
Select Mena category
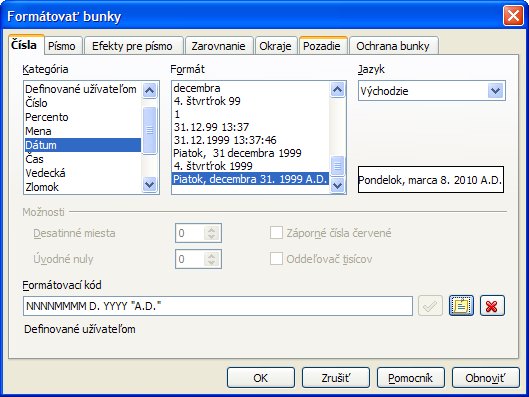(x=83, y=131)
